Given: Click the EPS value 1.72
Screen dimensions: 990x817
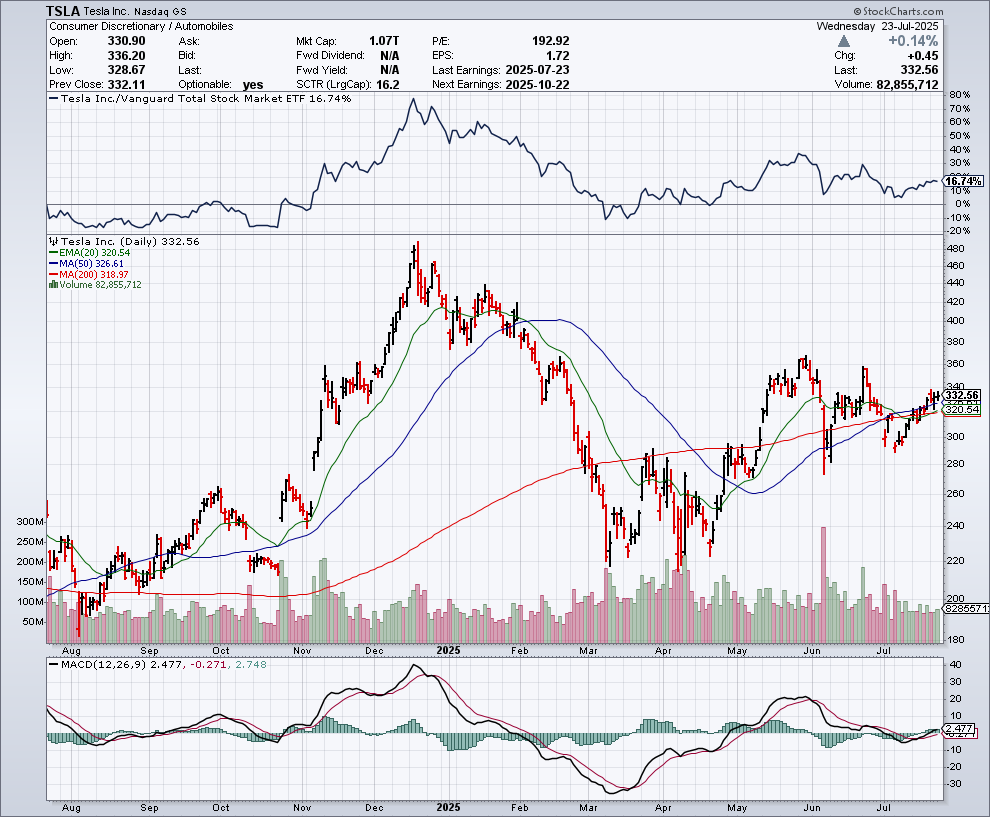Looking at the screenshot, I should 558,56.
